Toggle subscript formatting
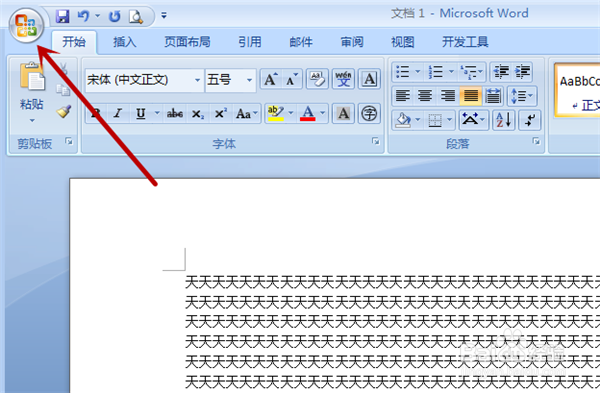This screenshot has width=600, height=393. click(197, 113)
